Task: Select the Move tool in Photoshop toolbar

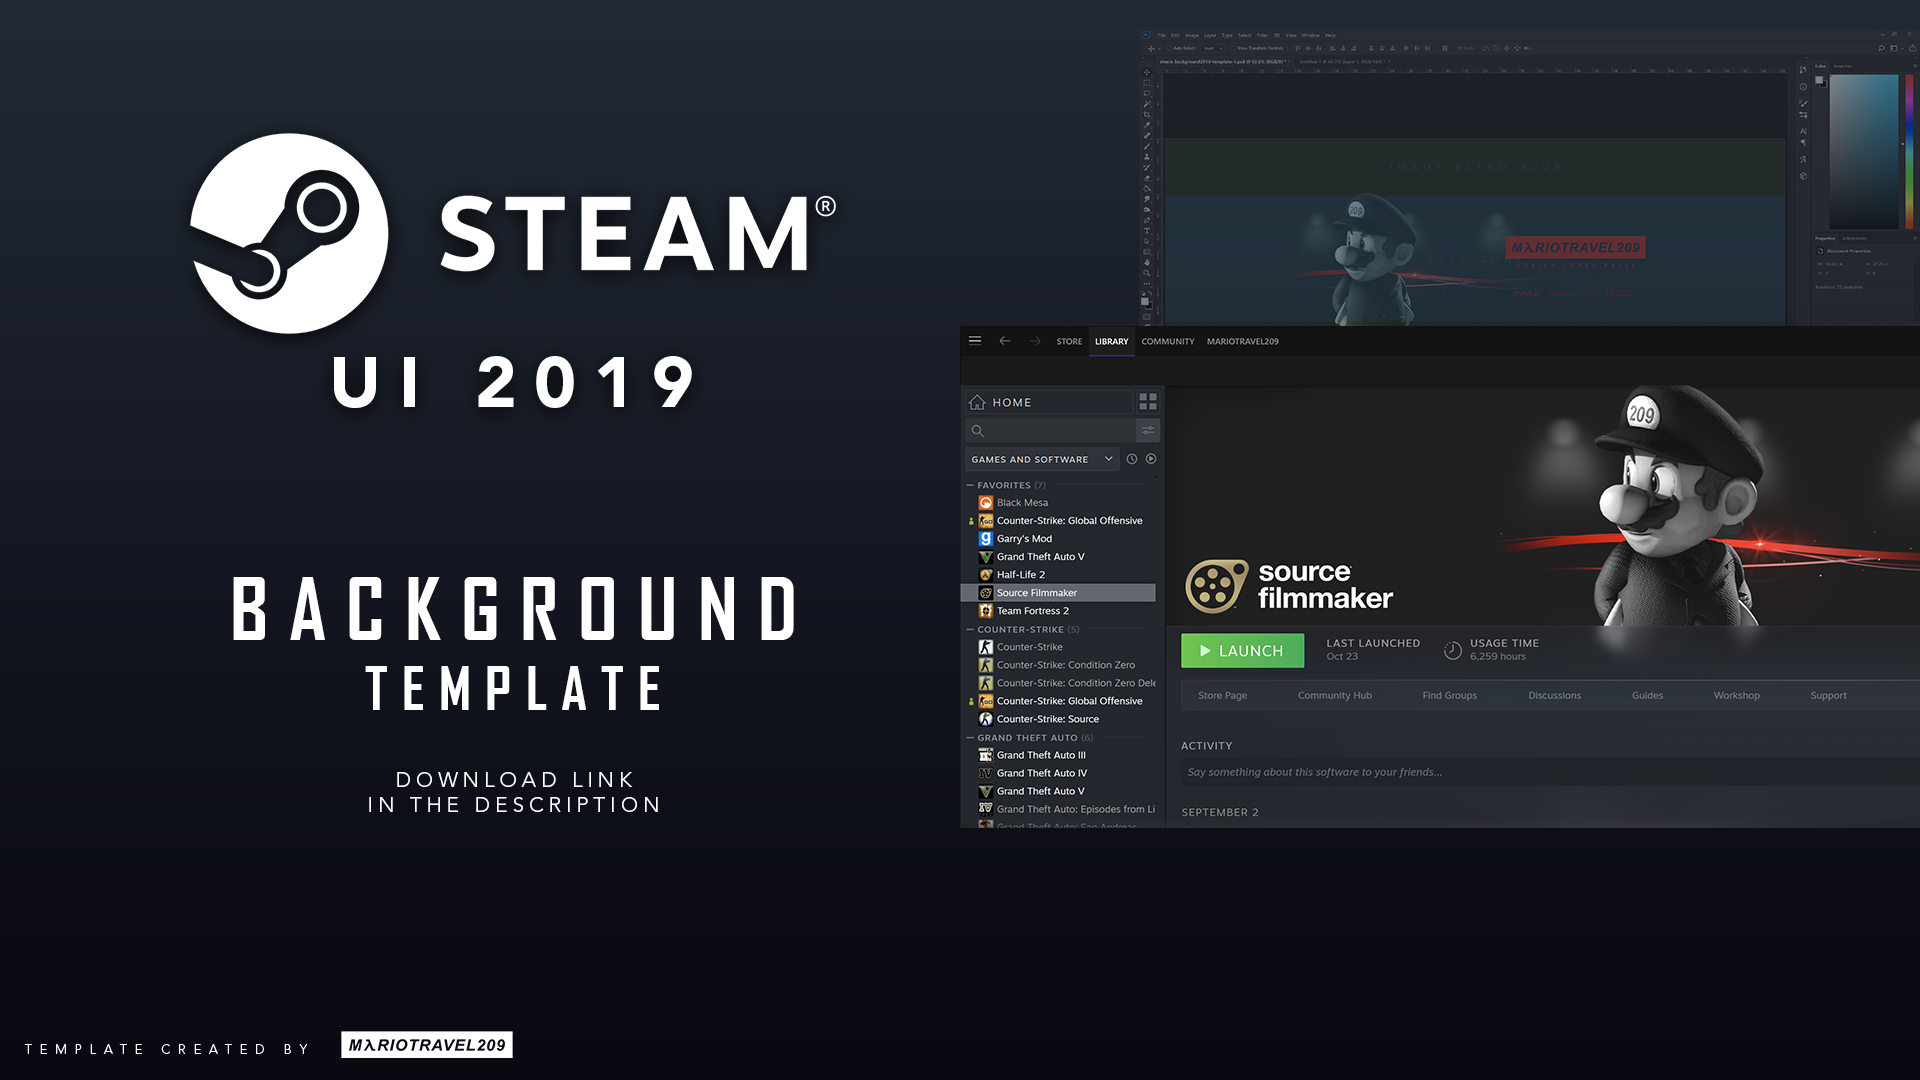Action: 1147,72
